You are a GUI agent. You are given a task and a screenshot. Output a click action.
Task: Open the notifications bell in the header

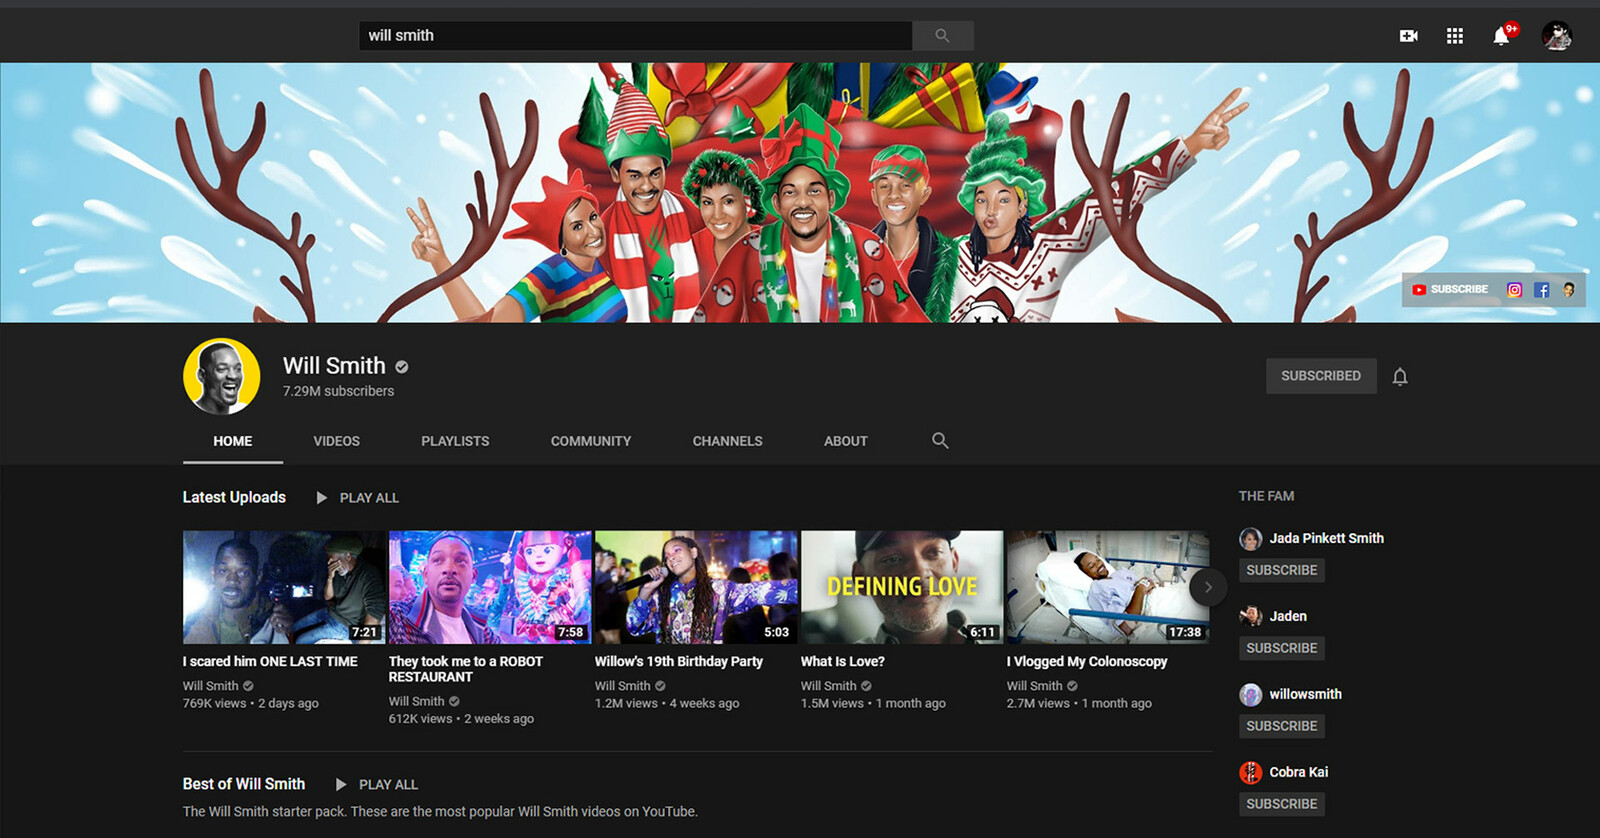point(1501,36)
